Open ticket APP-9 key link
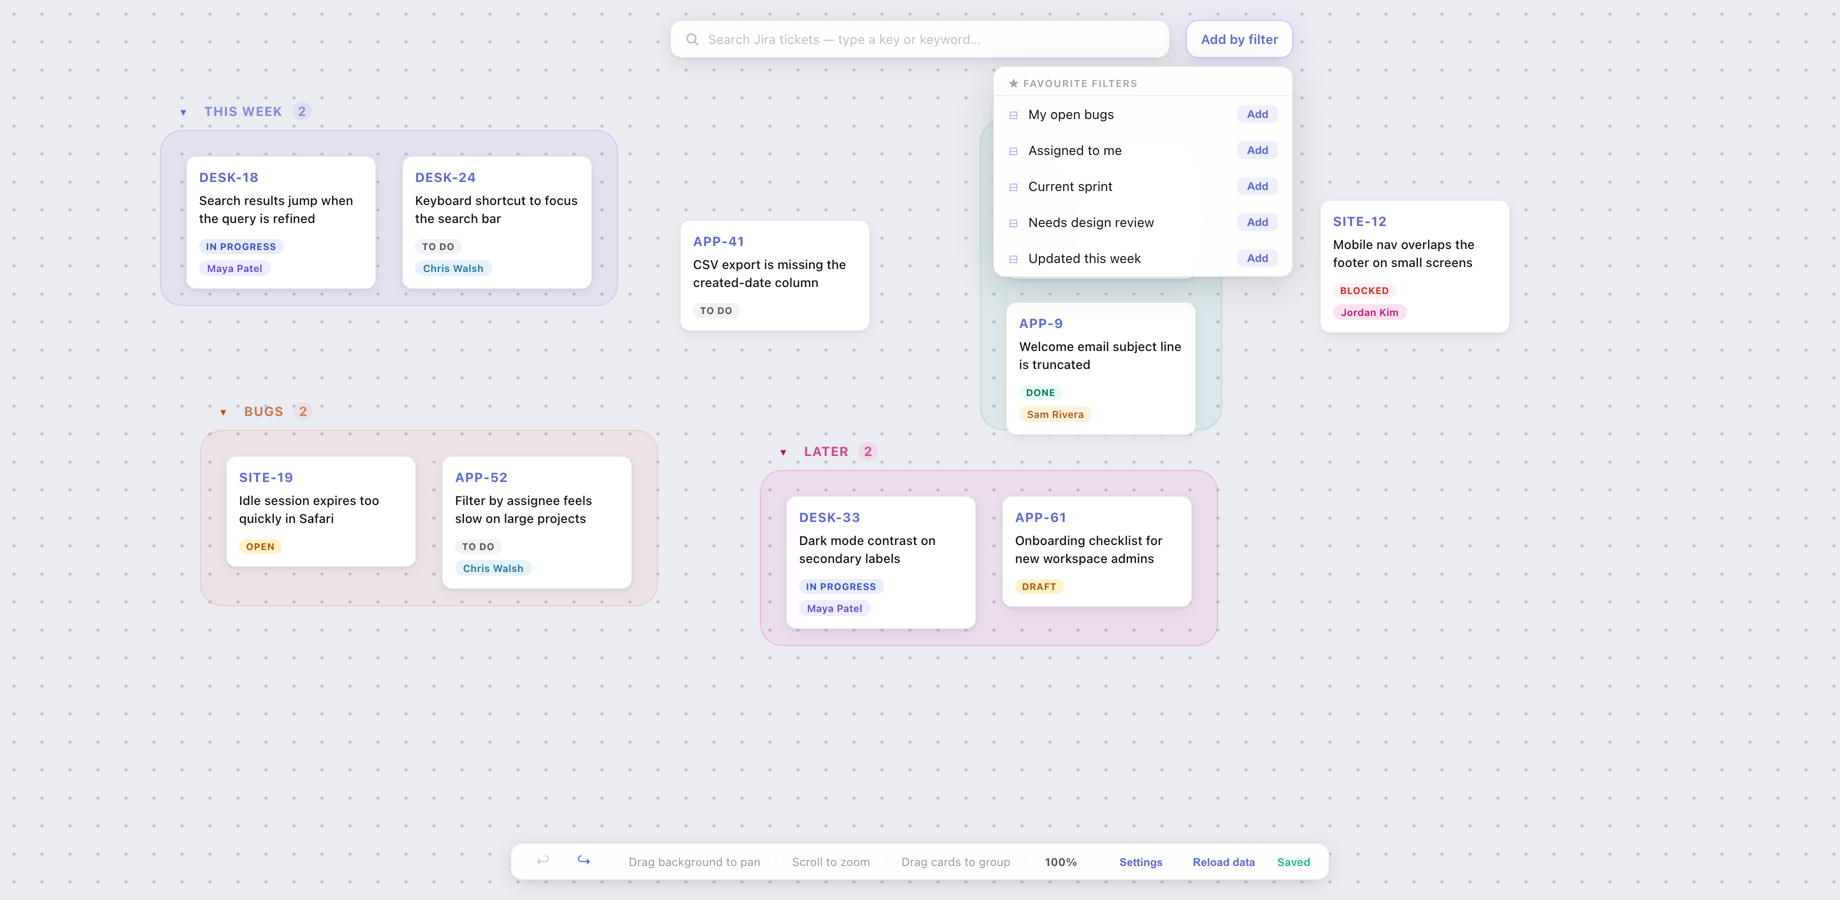The image size is (1840, 900). pos(1041,323)
